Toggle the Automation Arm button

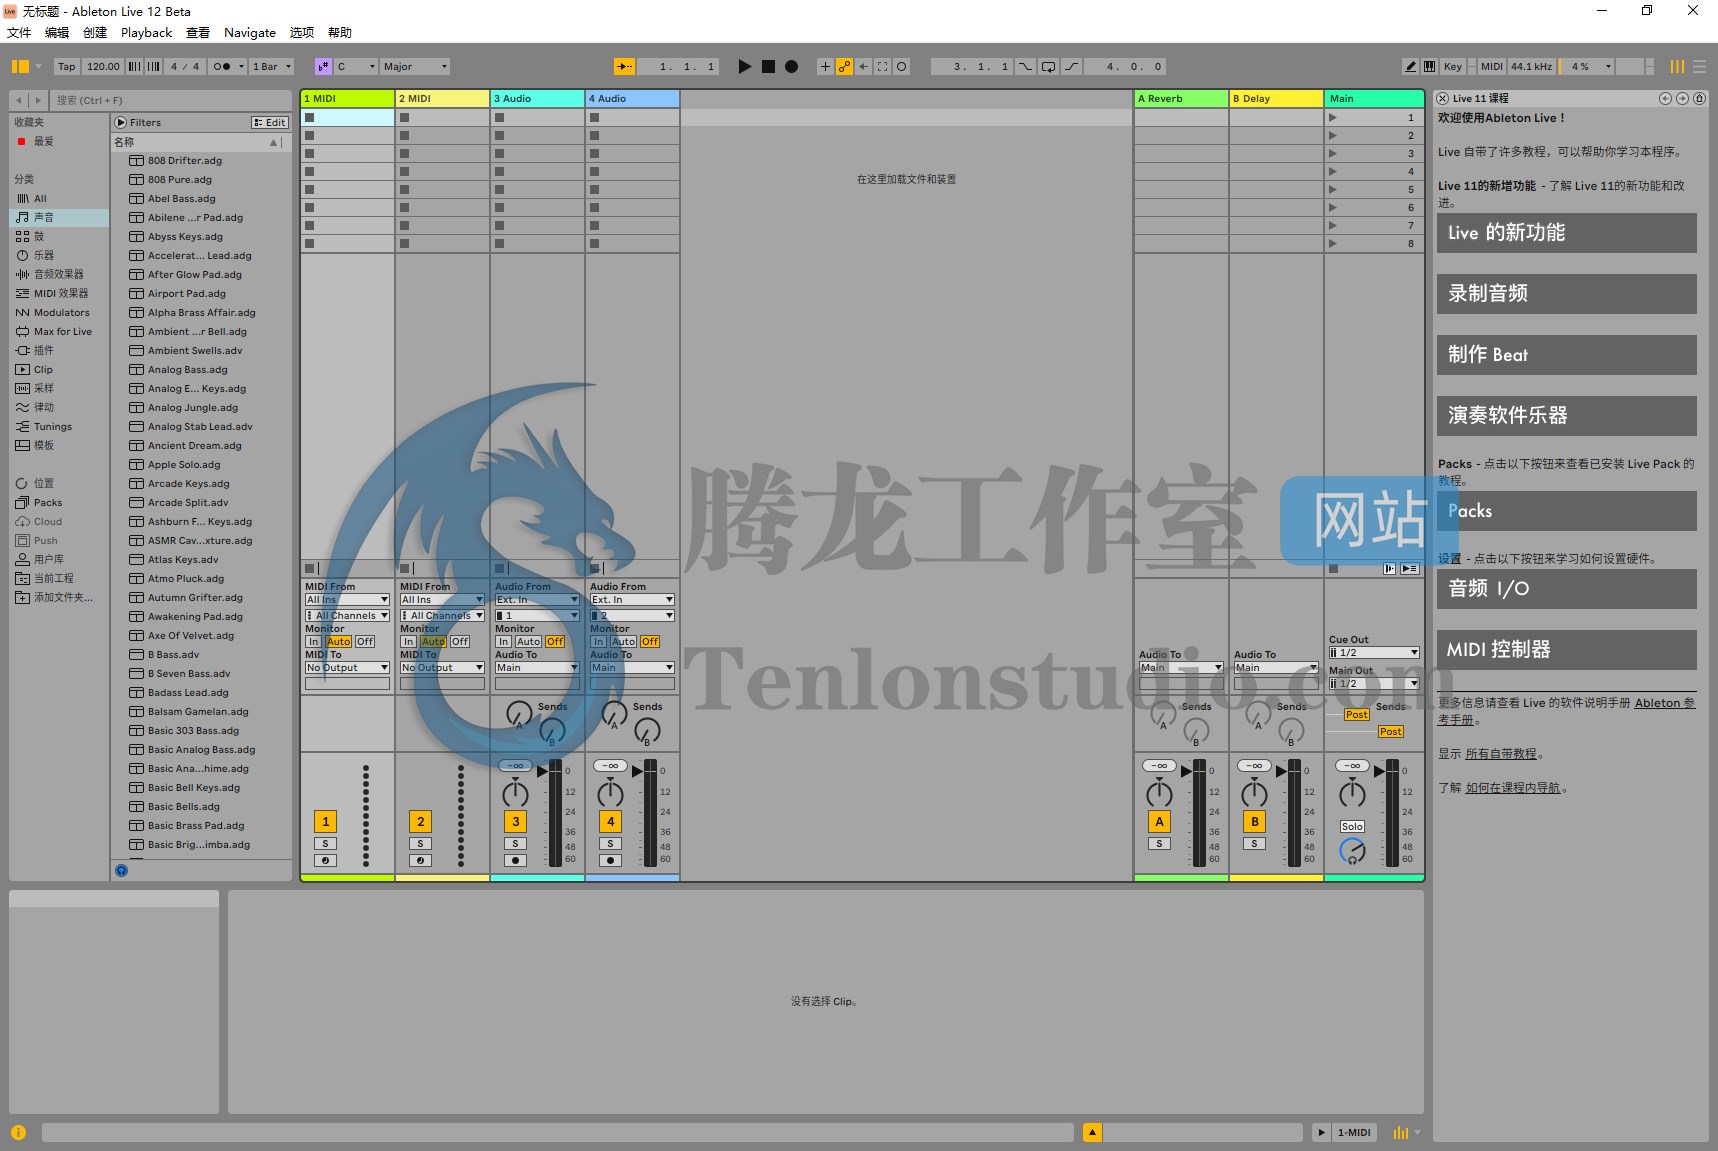844,67
